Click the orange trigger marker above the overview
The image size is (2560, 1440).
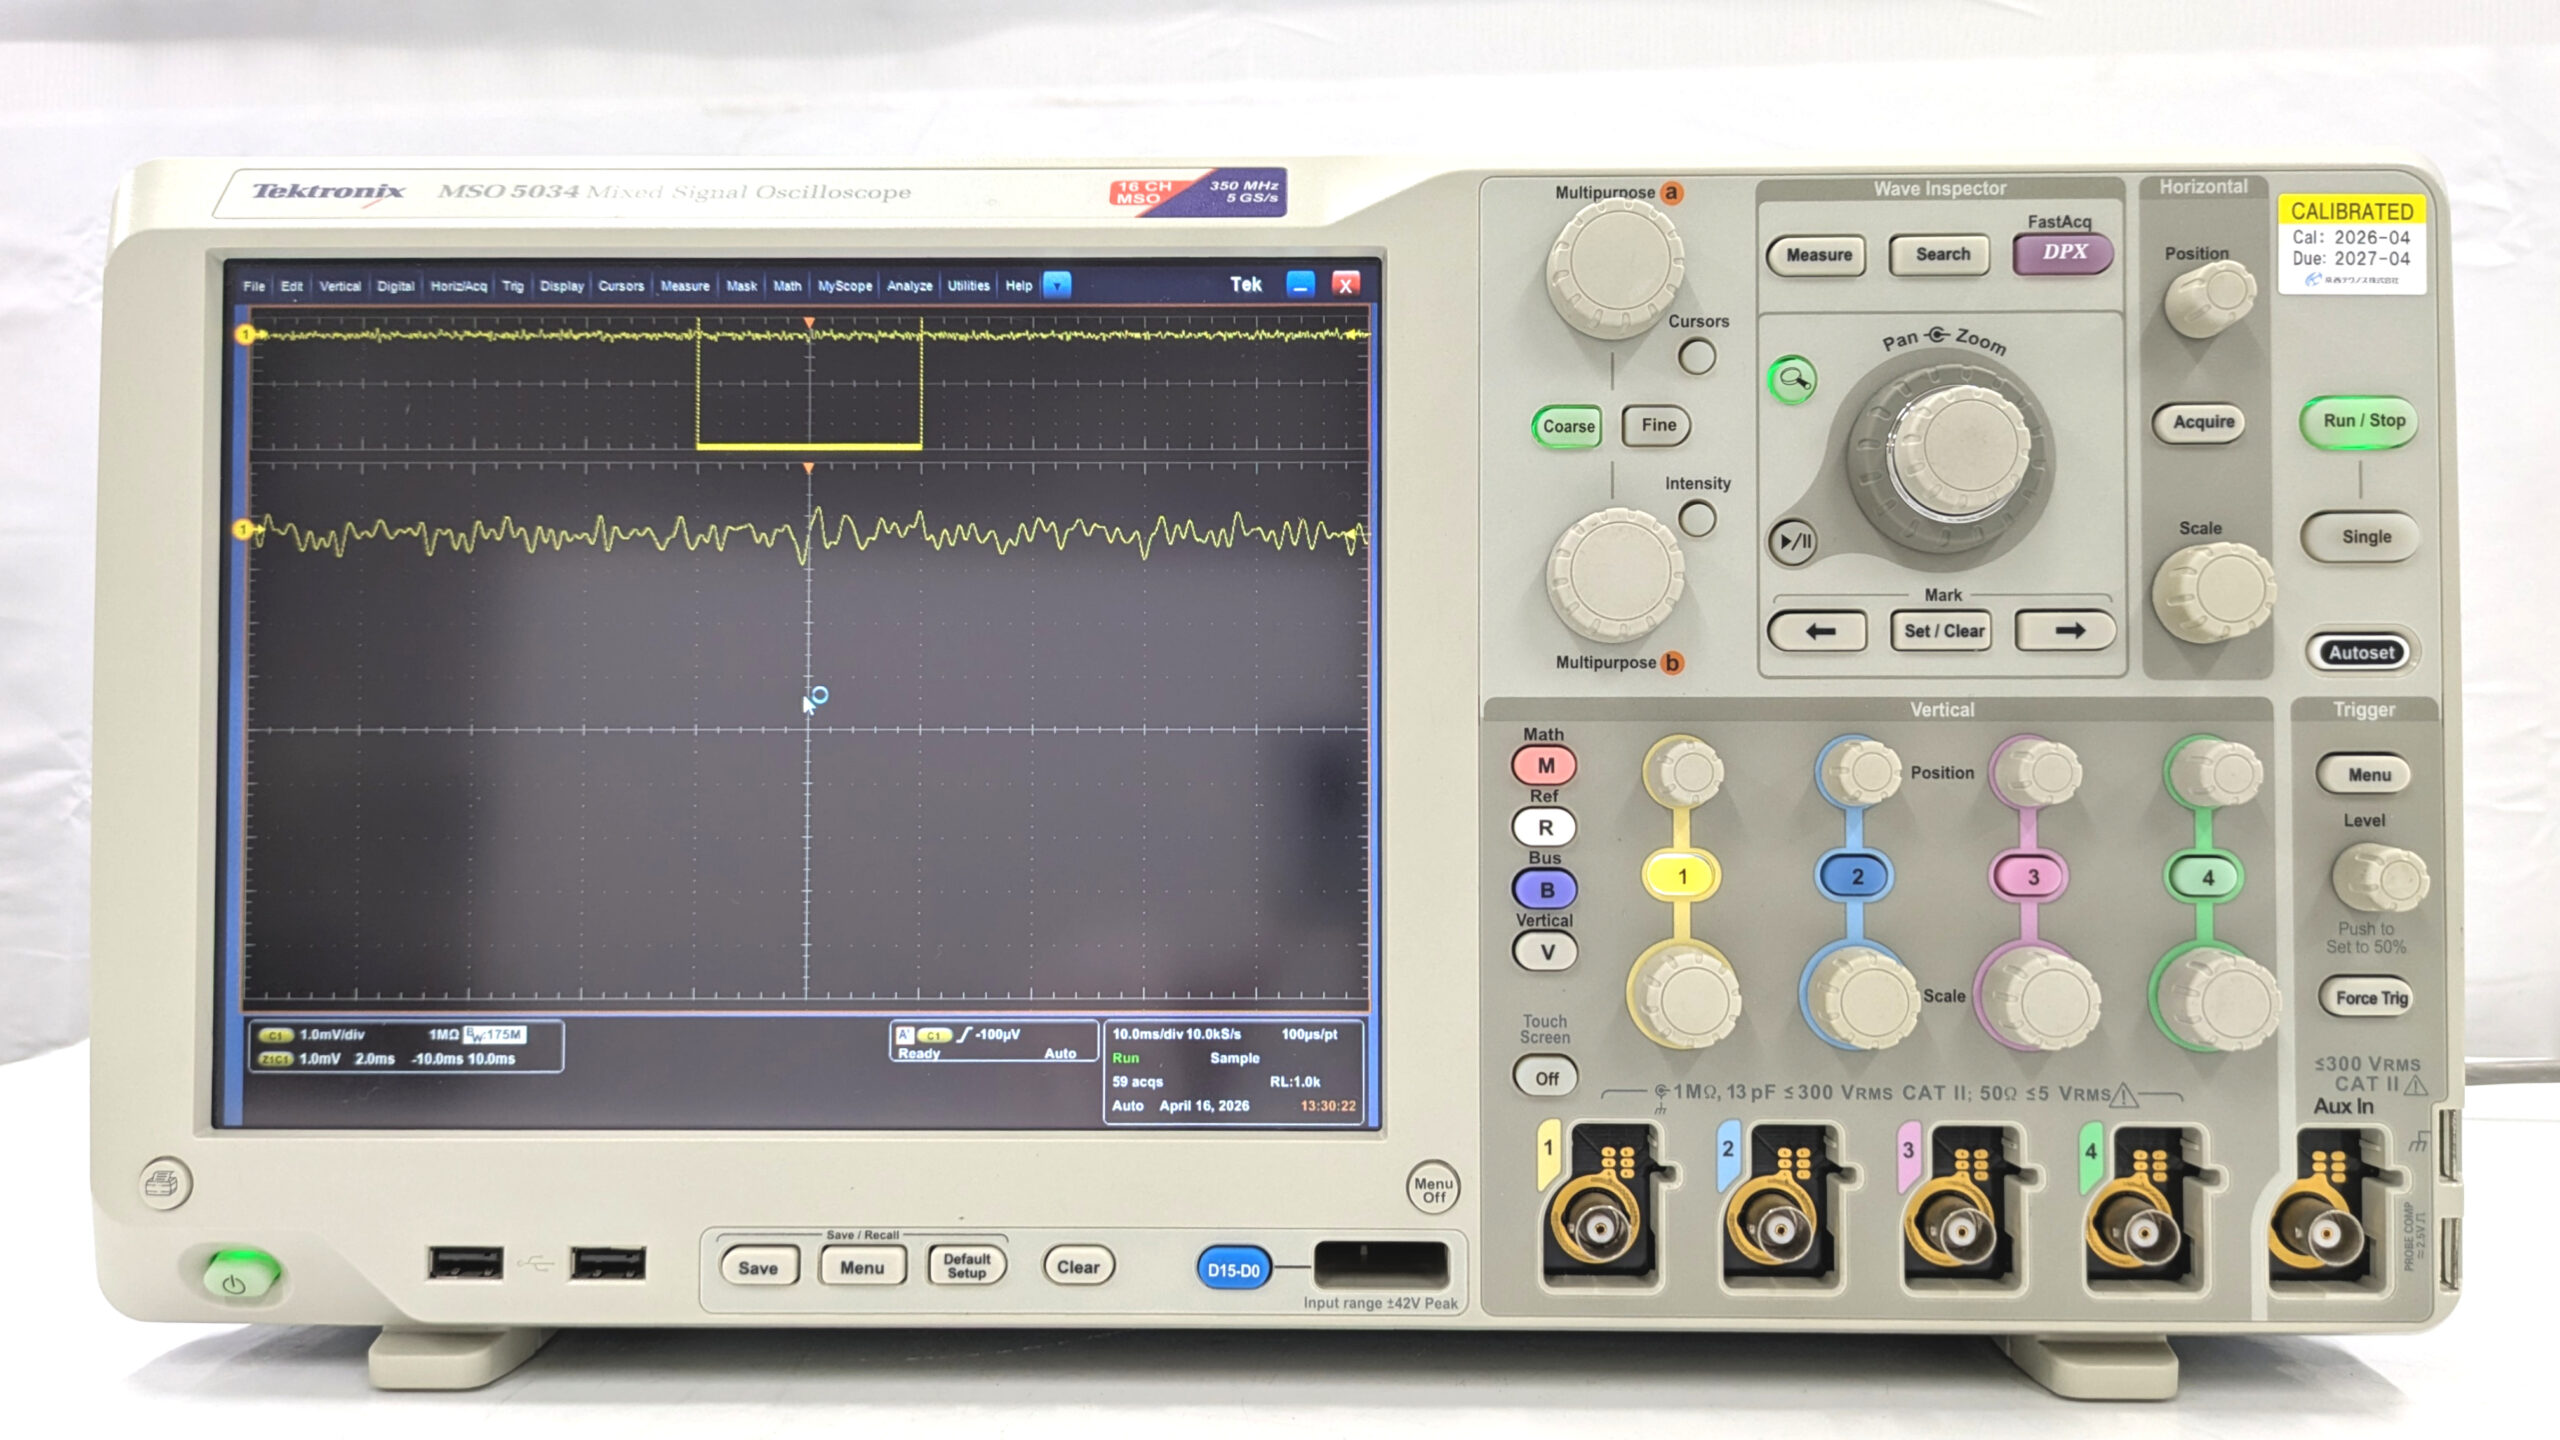(x=809, y=322)
